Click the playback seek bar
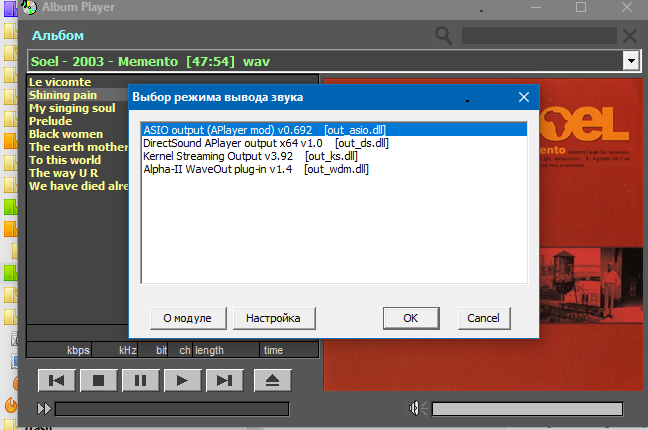 172,409
